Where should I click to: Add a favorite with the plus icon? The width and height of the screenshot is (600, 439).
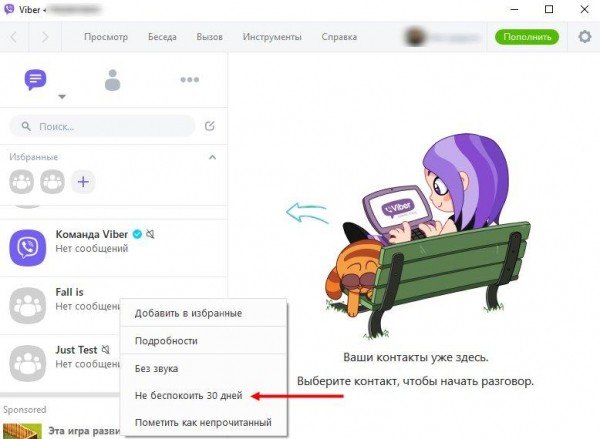83,182
